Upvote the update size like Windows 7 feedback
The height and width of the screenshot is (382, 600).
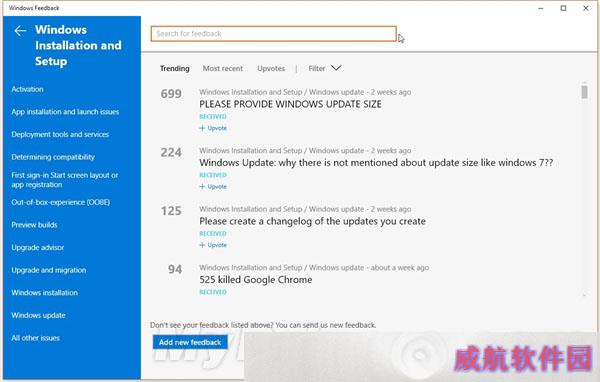(x=213, y=186)
